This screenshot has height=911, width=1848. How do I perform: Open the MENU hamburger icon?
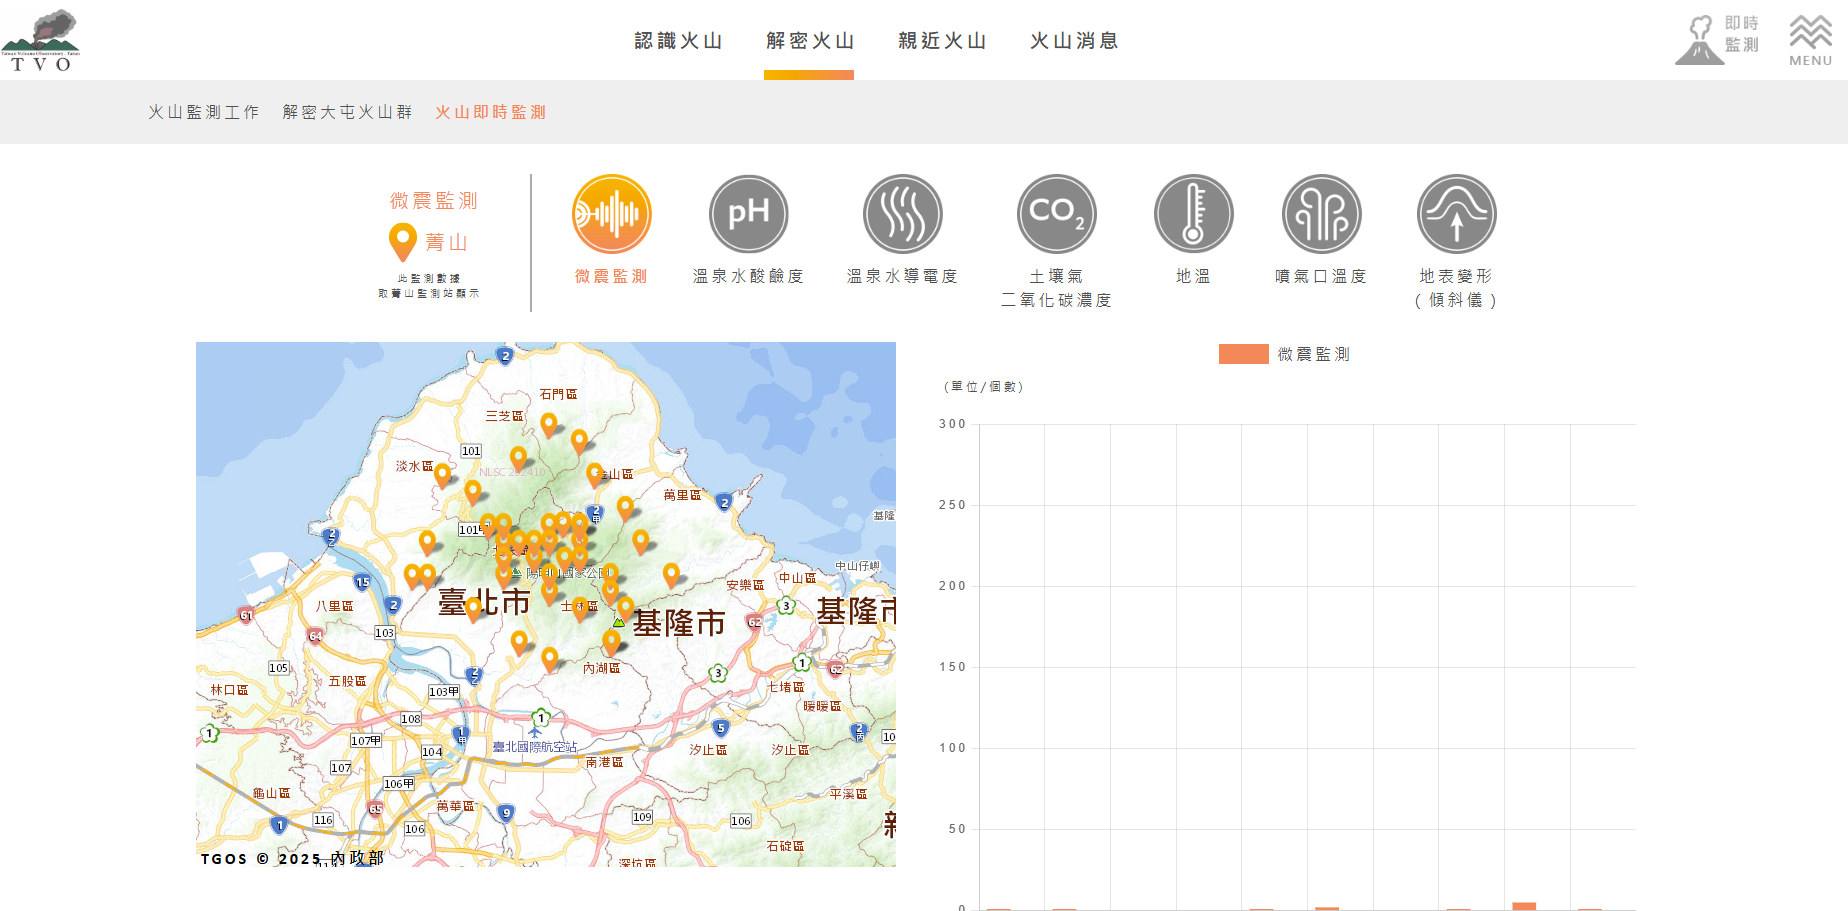(x=1810, y=40)
